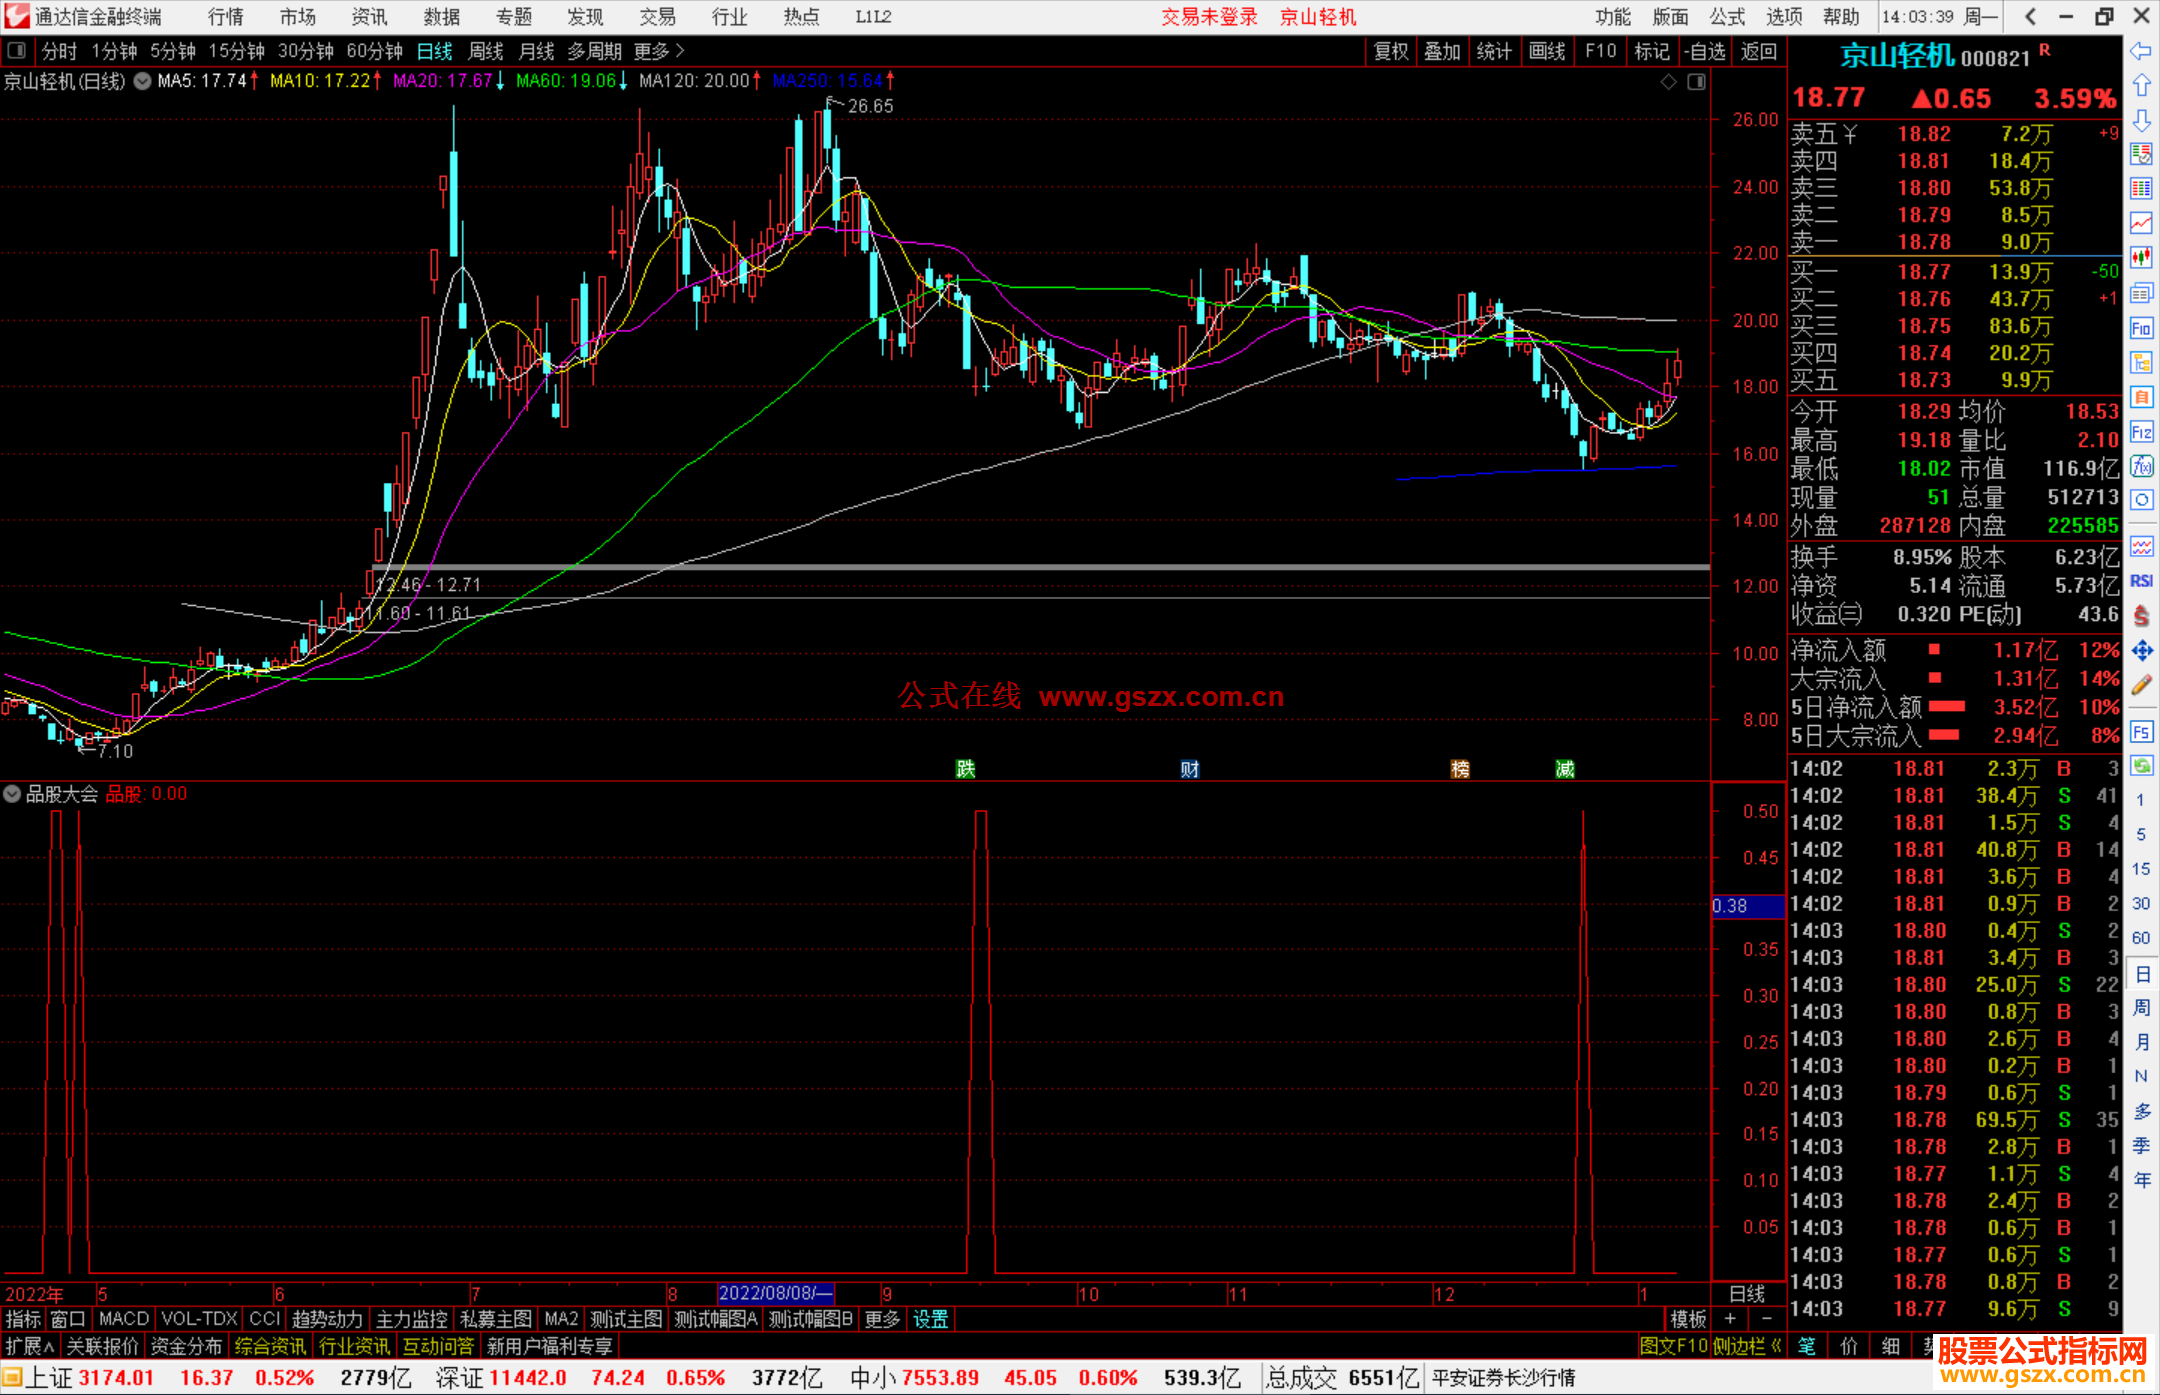
Task: Toggle the panel icon before 分时
Action: (17, 50)
